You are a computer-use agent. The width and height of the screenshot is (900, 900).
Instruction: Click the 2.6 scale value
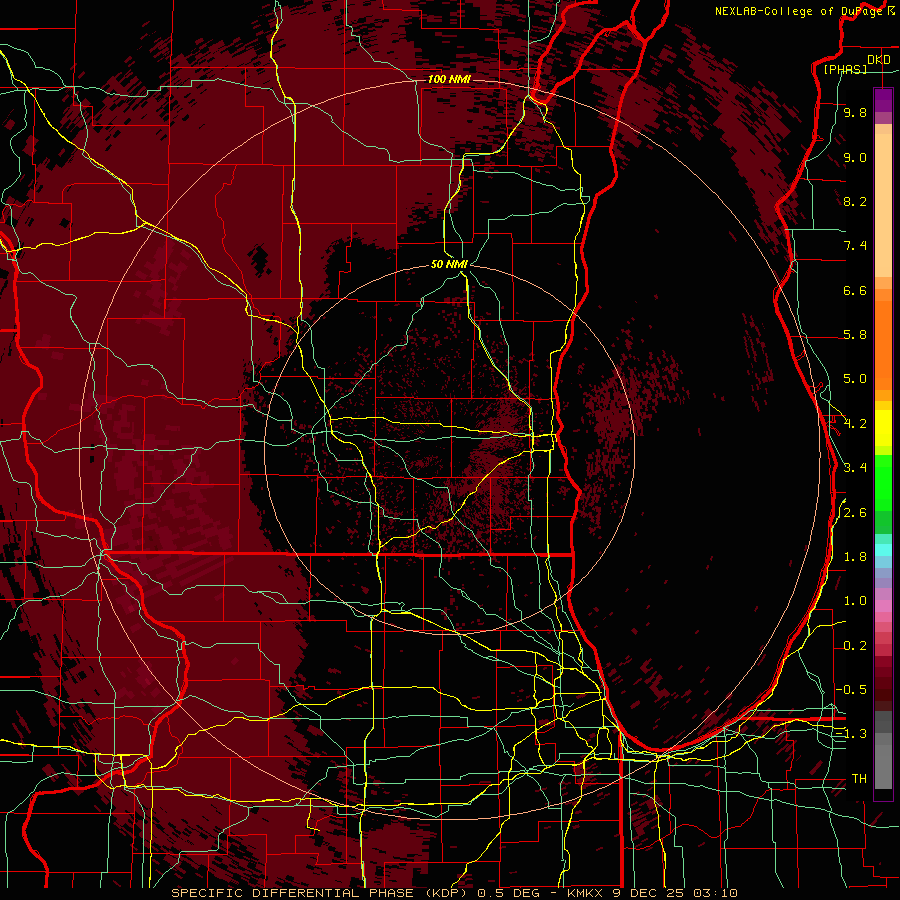(x=855, y=513)
